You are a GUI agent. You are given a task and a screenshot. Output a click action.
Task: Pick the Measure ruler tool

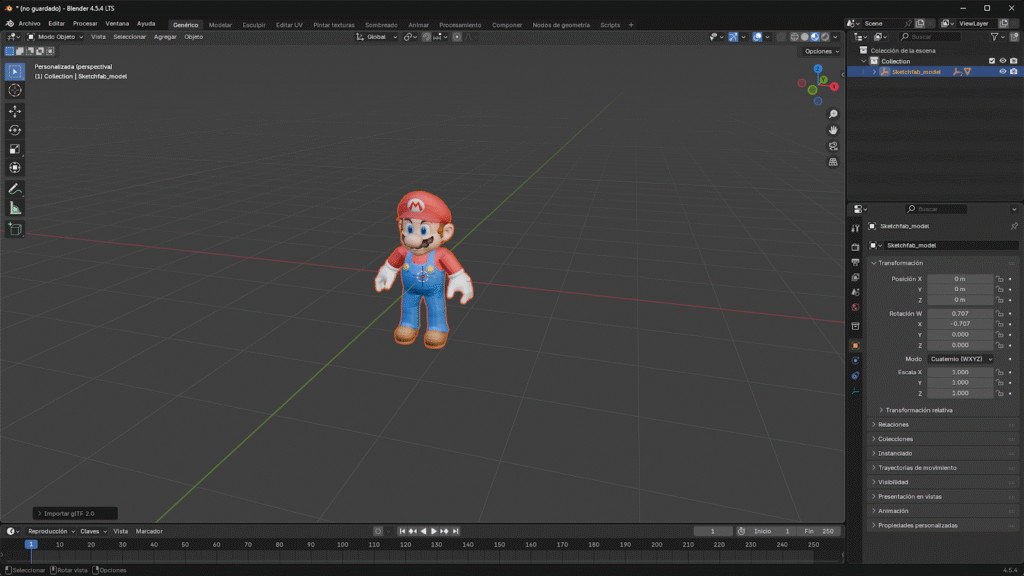pyautogui.click(x=15, y=208)
